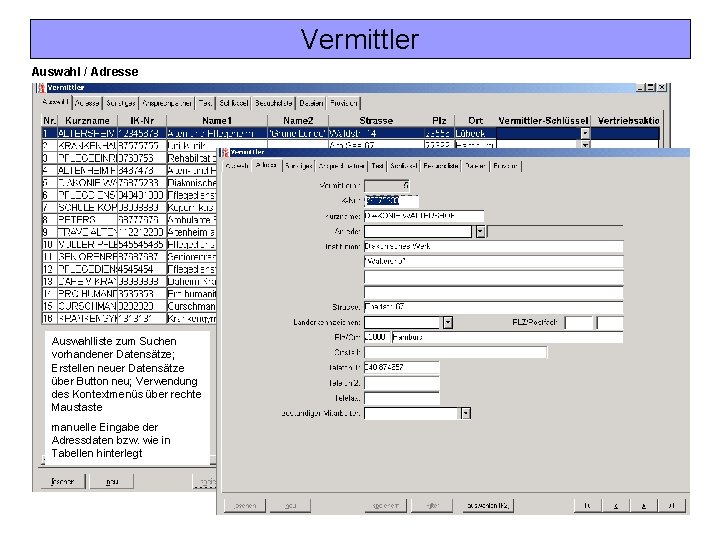
Task: Click the Ortsteil input field
Action: coord(456,352)
